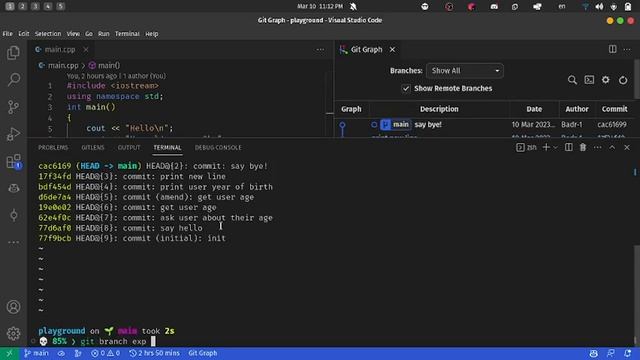
Task: Click the Copilot status icon in status bar
Action: 593,353
